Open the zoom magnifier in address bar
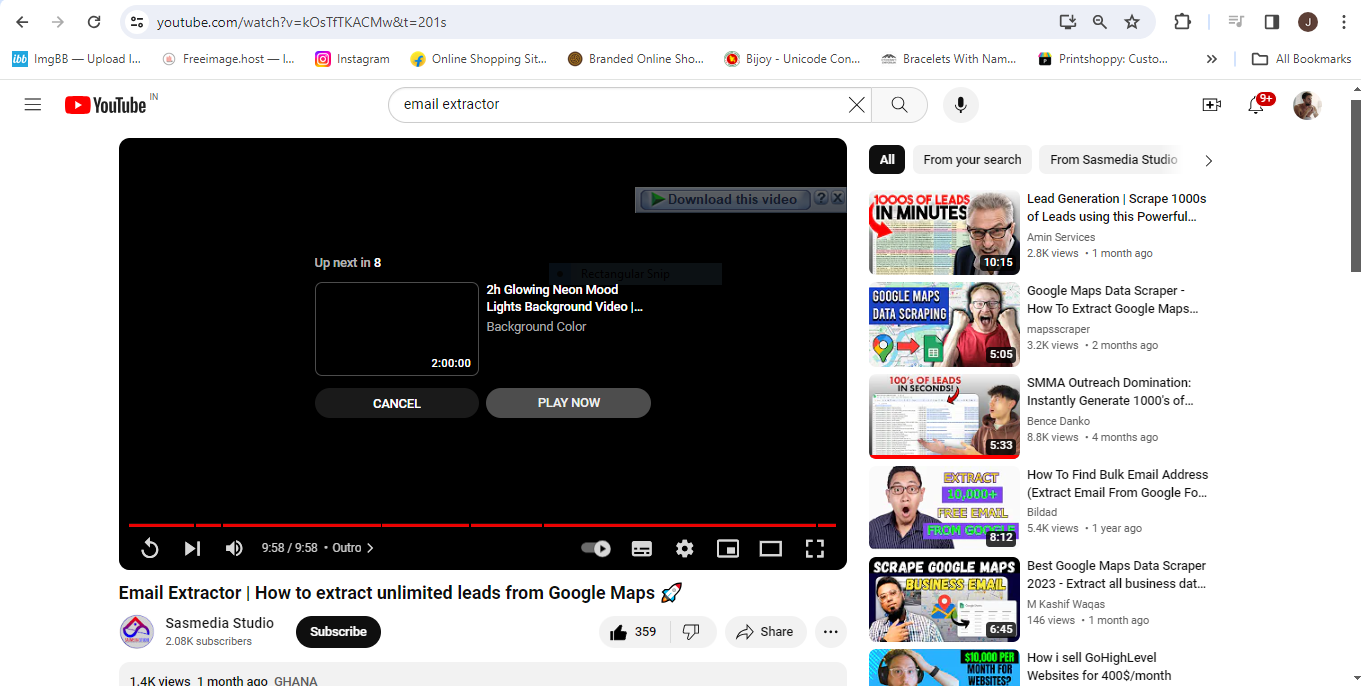 tap(1100, 22)
